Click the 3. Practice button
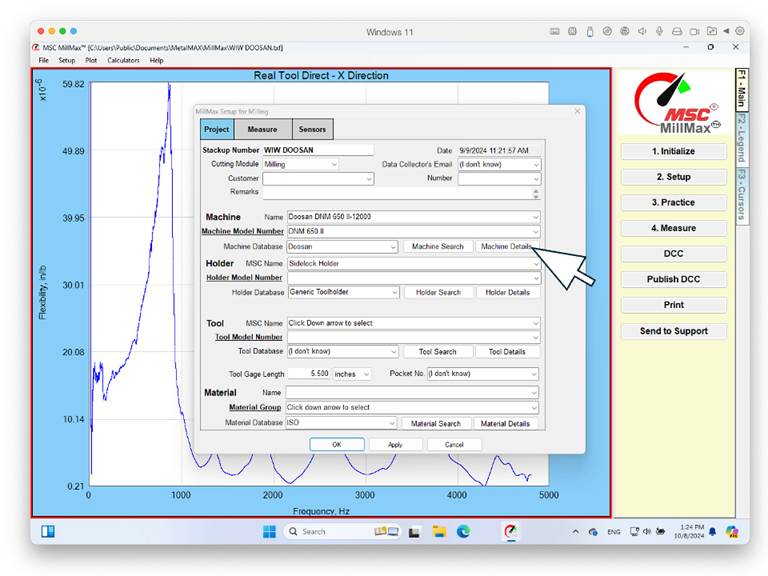 [x=673, y=202]
